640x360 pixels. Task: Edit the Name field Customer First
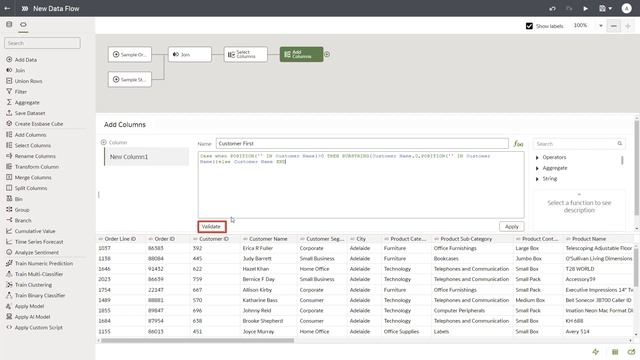[362, 144]
